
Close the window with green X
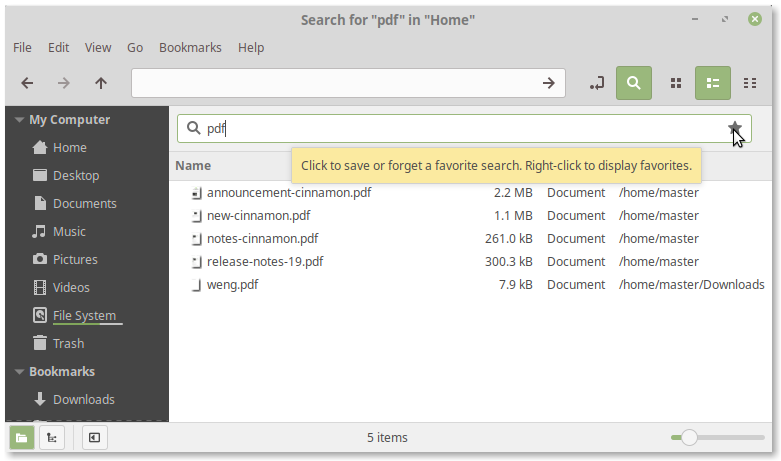pyautogui.click(x=755, y=19)
